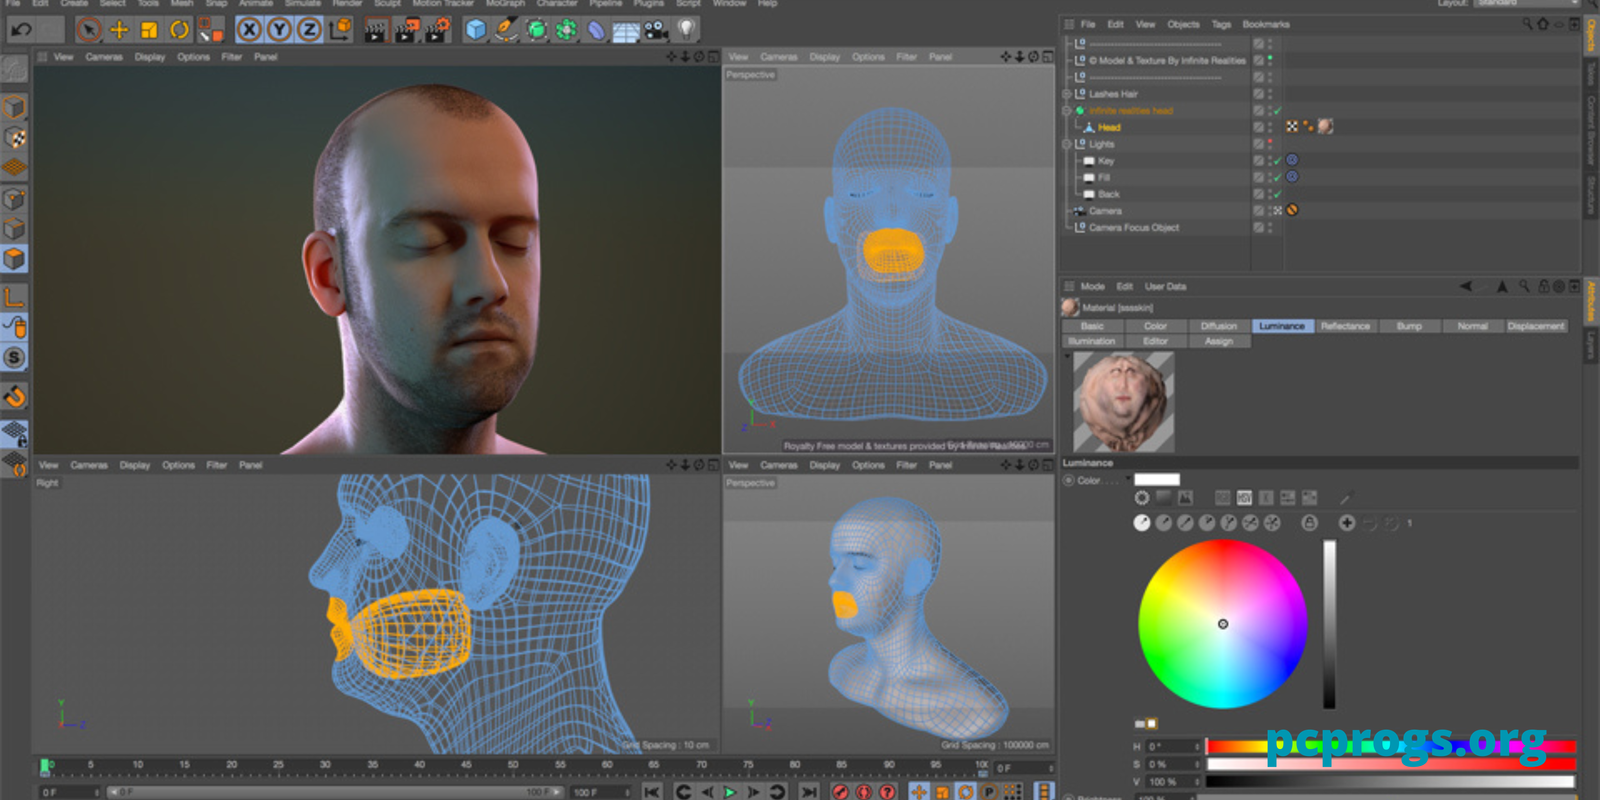Select the Rotate tool
The height and width of the screenshot is (800, 1600).
coord(179,30)
